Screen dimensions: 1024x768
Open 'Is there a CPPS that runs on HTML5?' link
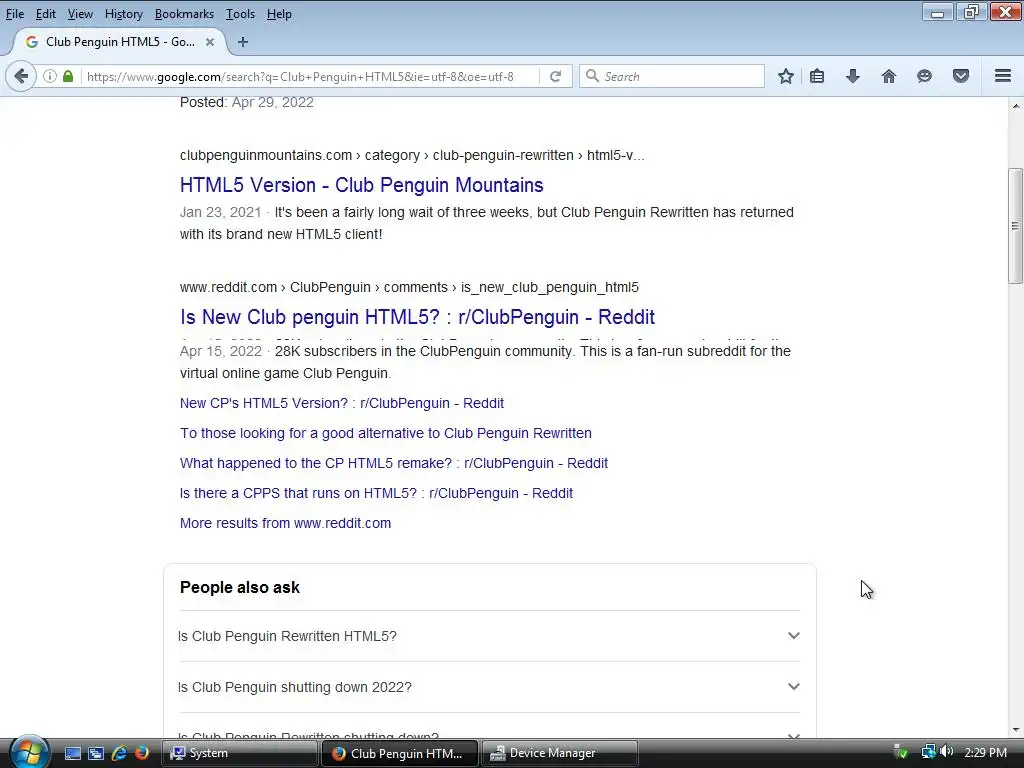376,493
